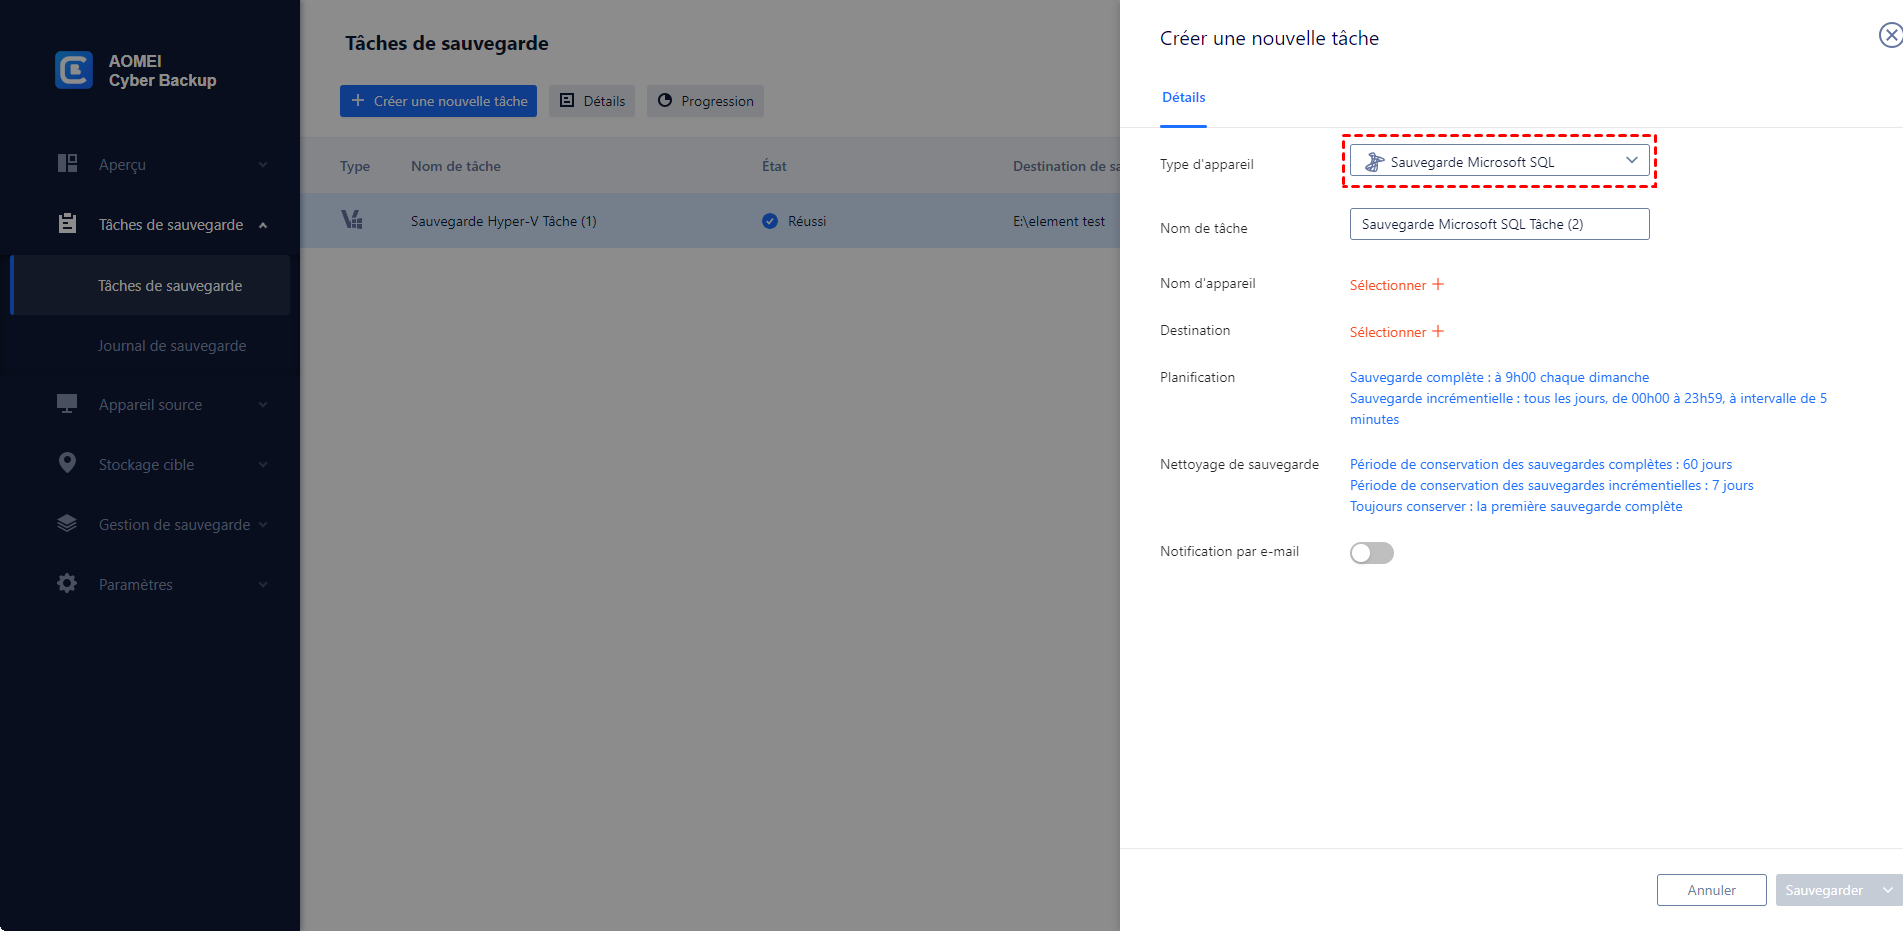Click the plus icon next to Destination Sélectionner
The height and width of the screenshot is (931, 1903).
(x=1438, y=332)
